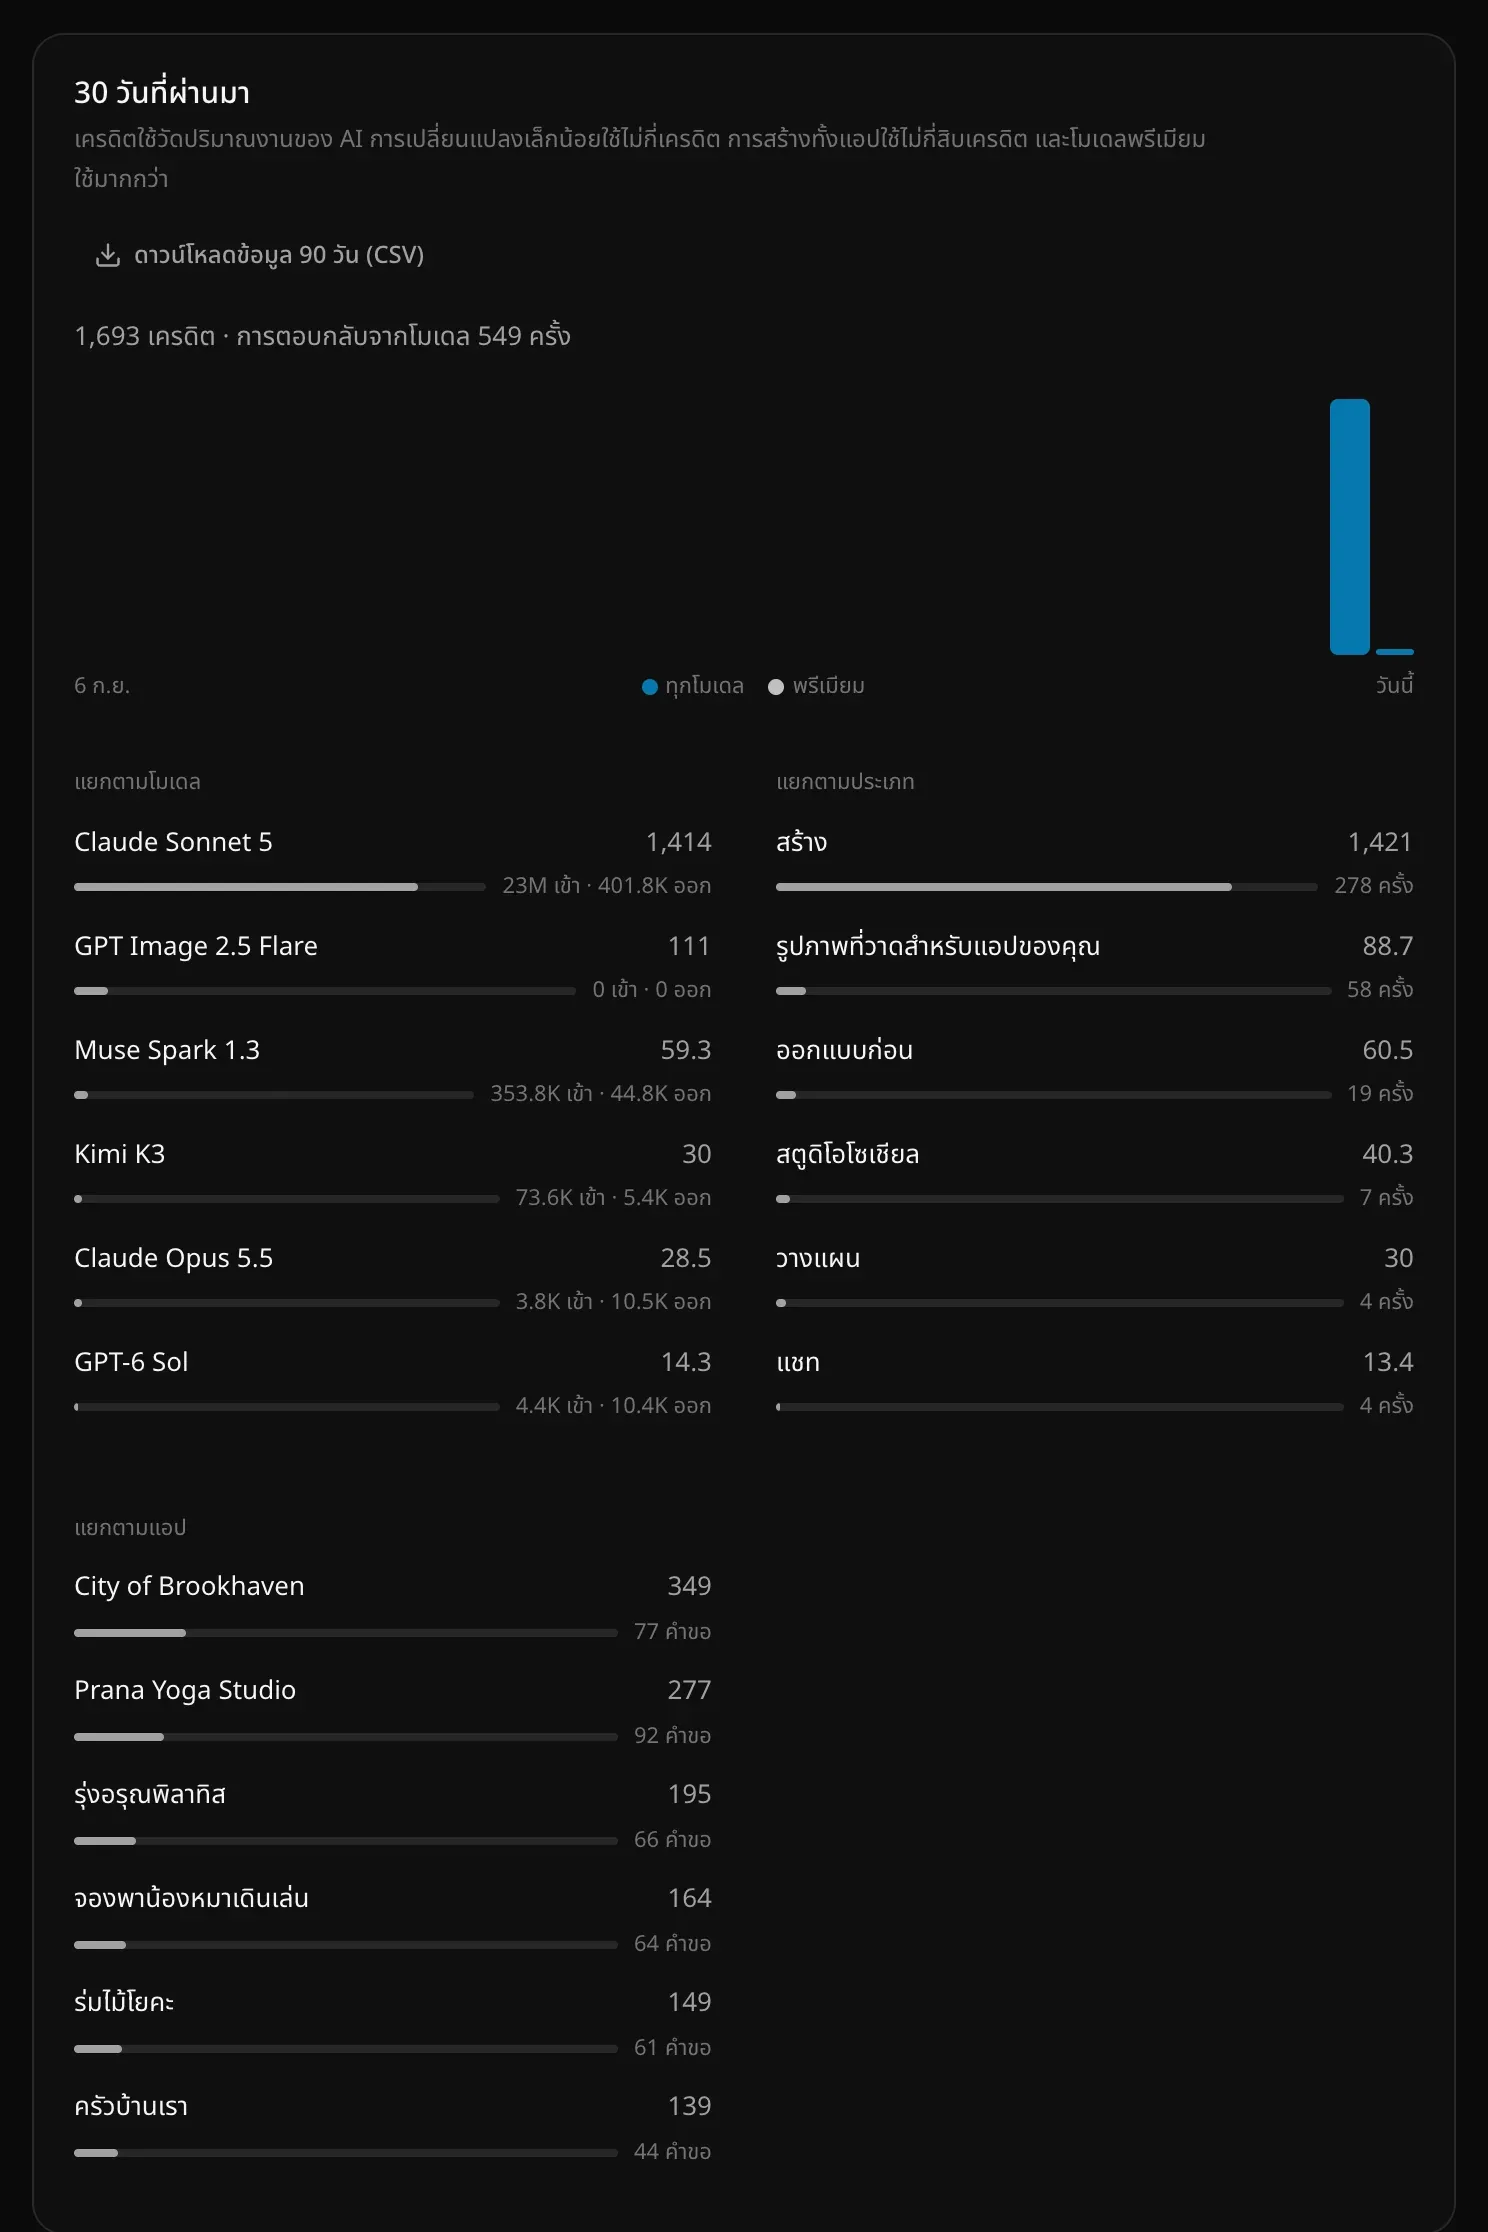Select the "สตูดิโอโซเชียล" category label
This screenshot has width=1488, height=2232.
[848, 1154]
